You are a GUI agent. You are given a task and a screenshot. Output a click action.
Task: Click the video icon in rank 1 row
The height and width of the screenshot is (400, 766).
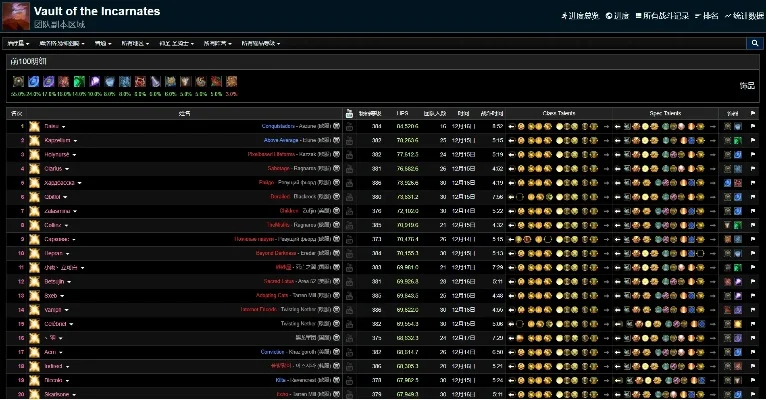pos(349,126)
